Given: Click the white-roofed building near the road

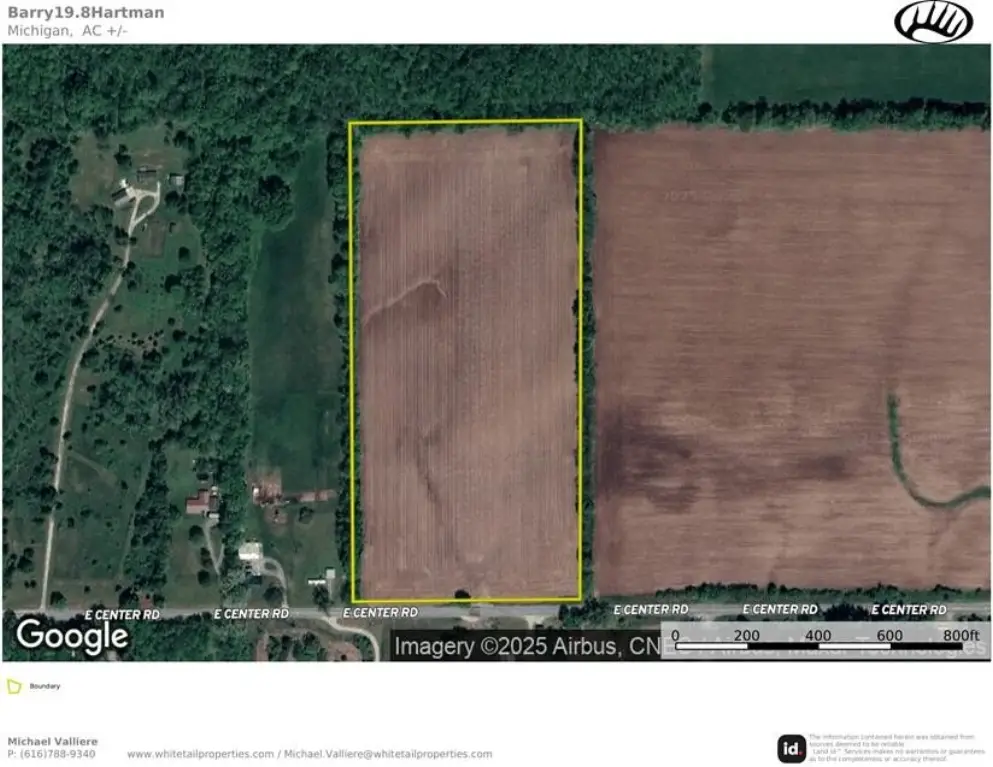Looking at the screenshot, I should click(250, 553).
